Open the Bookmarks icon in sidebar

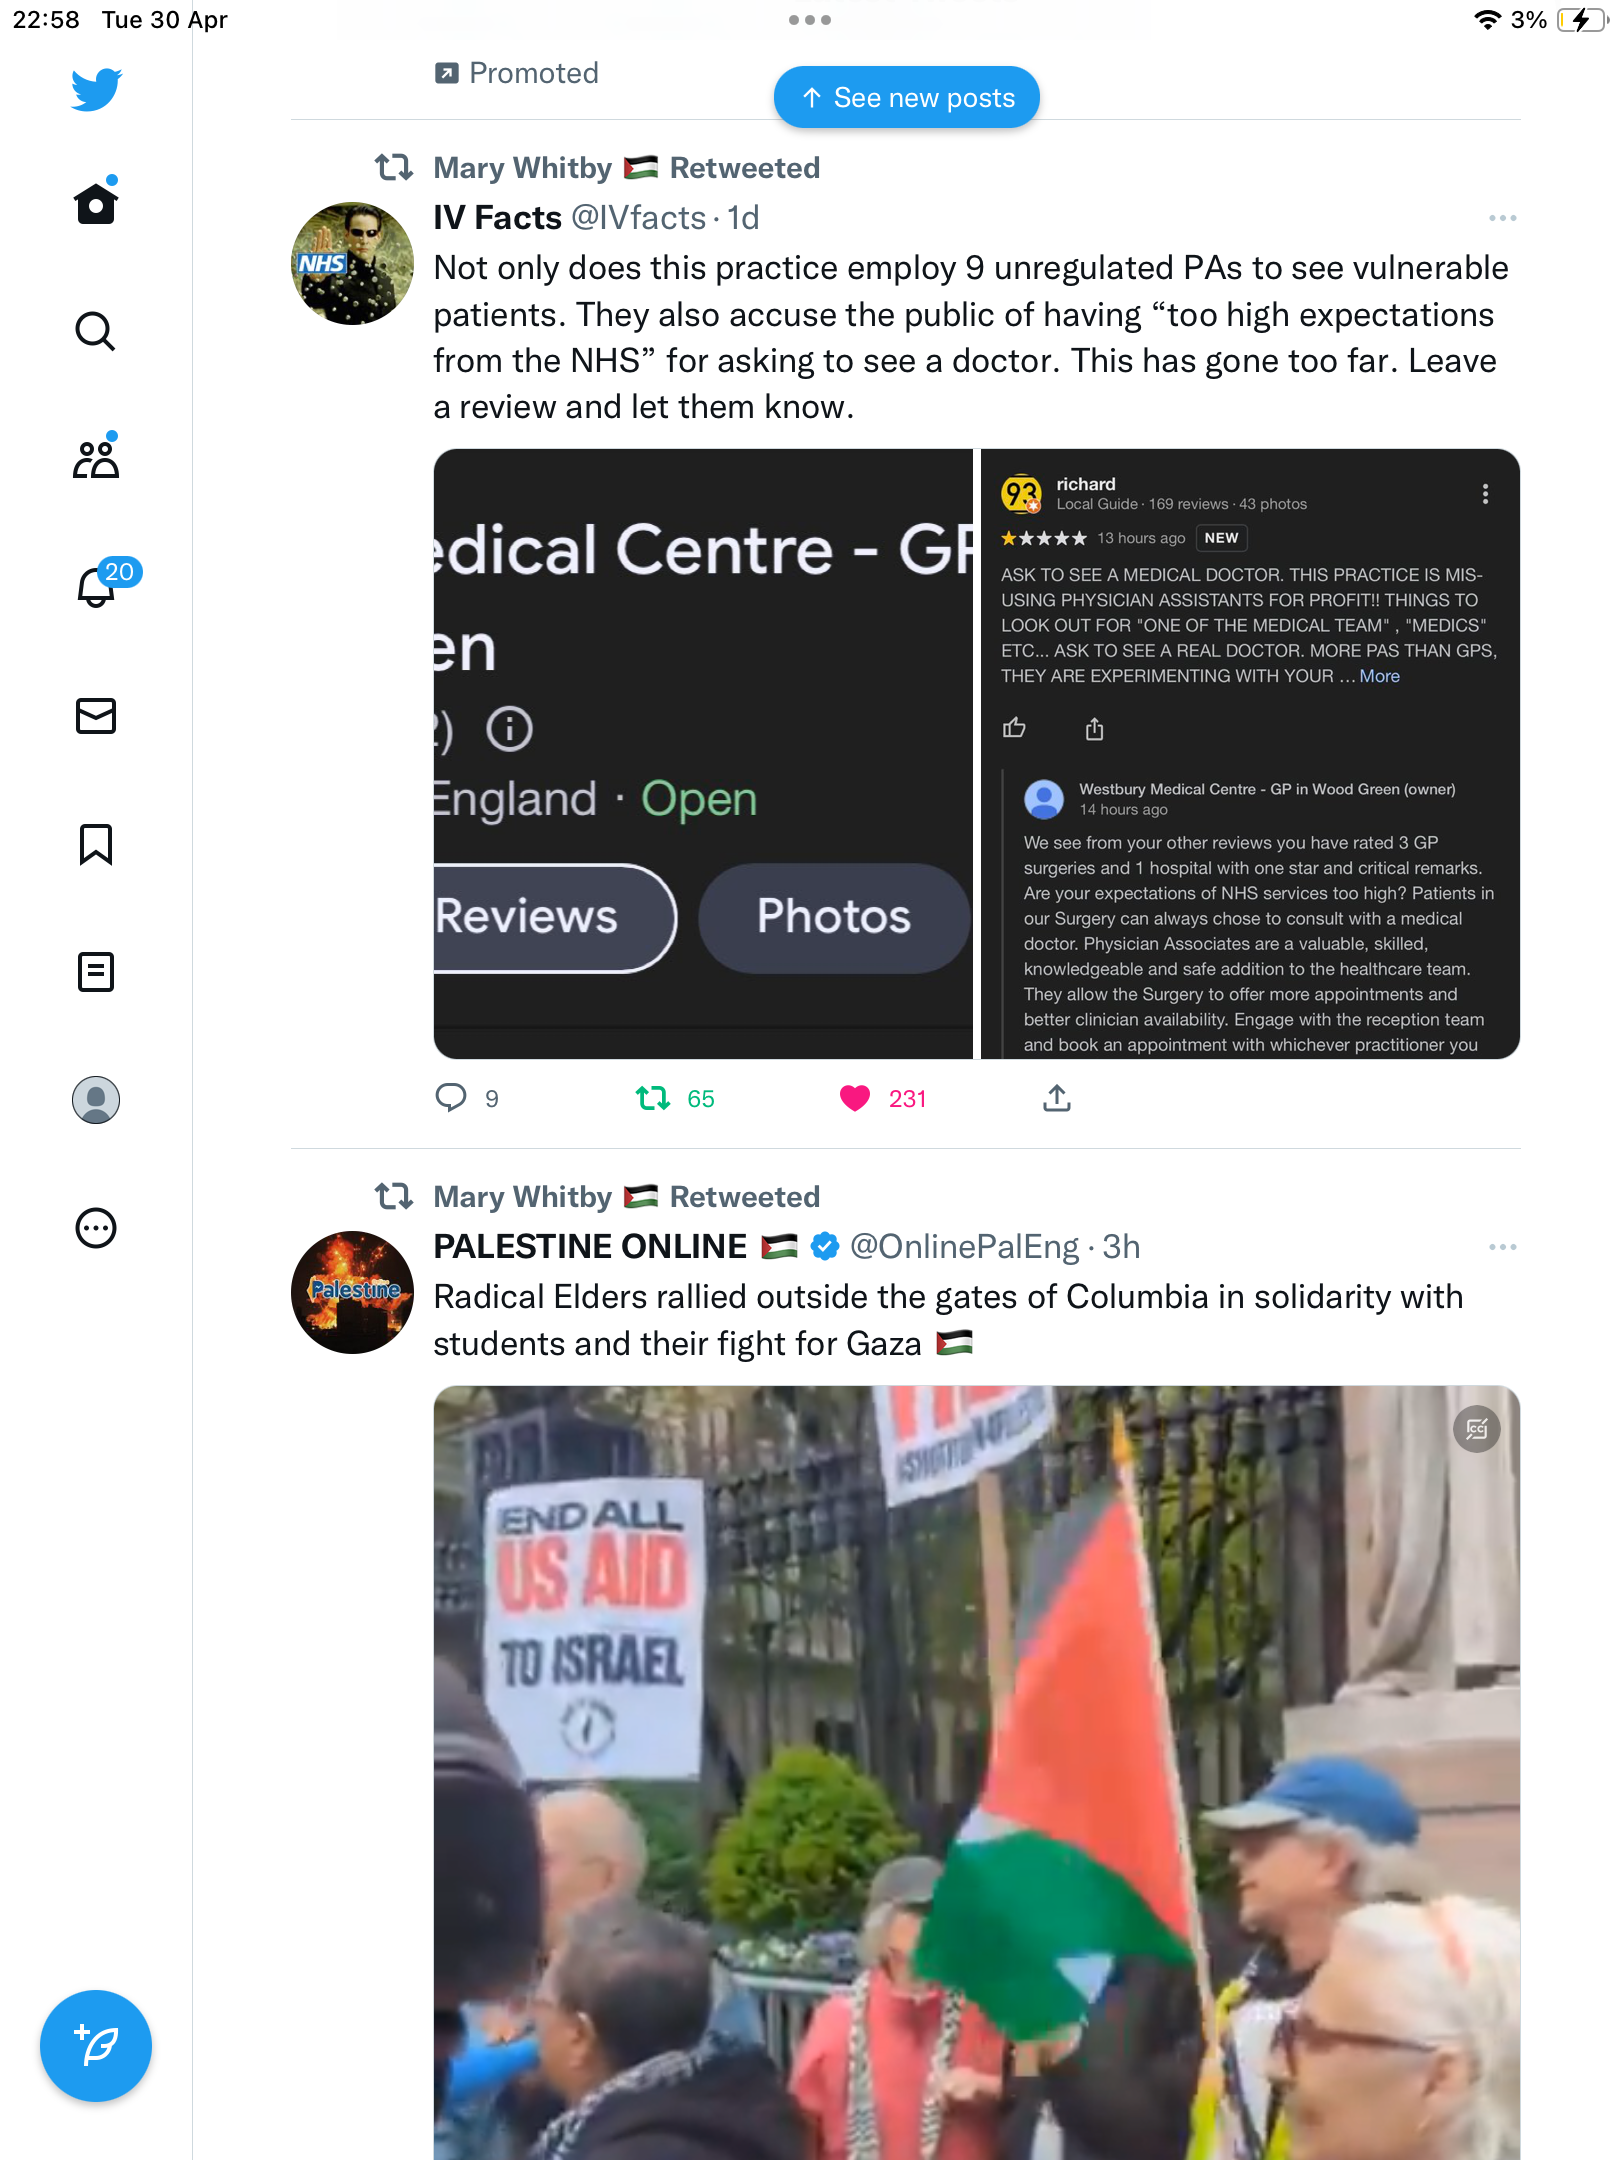(x=96, y=844)
